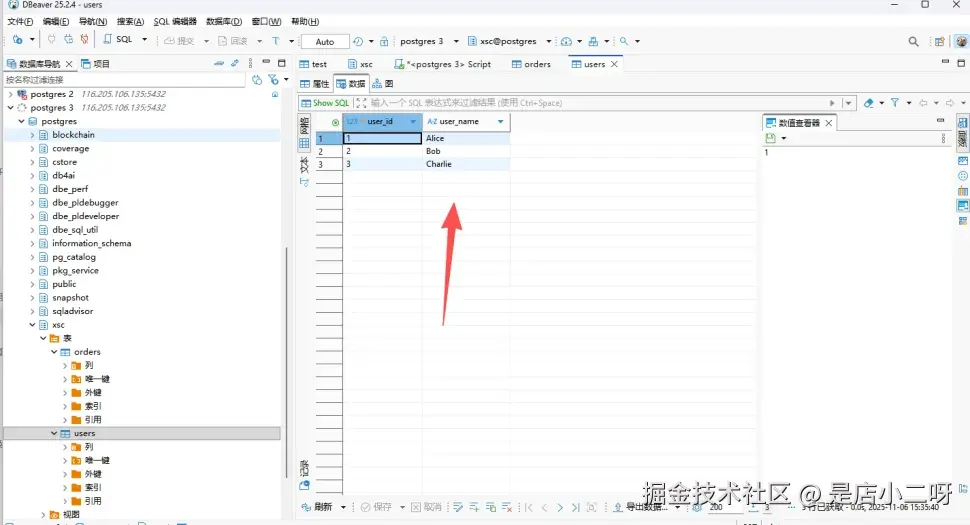The image size is (970, 525).
Task: Open the postgres 3 connection selector
Action: point(428,41)
